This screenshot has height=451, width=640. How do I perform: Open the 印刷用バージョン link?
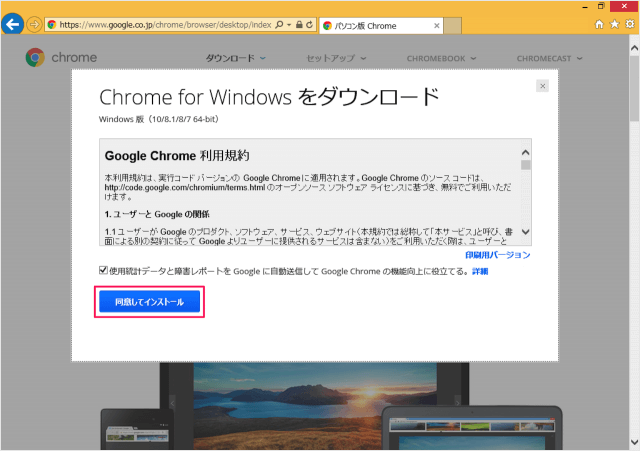tap(498, 255)
